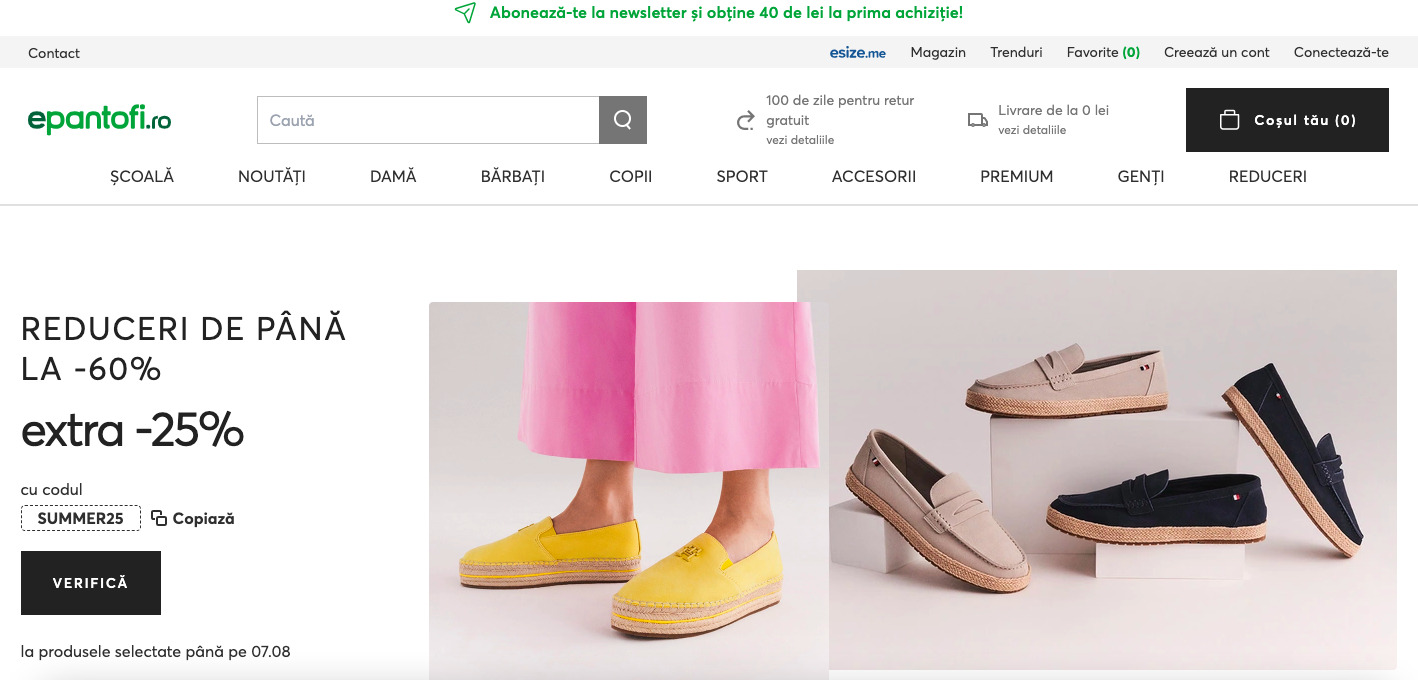Image resolution: width=1418 pixels, height=680 pixels.
Task: Open the esize.me link
Action: 857,53
